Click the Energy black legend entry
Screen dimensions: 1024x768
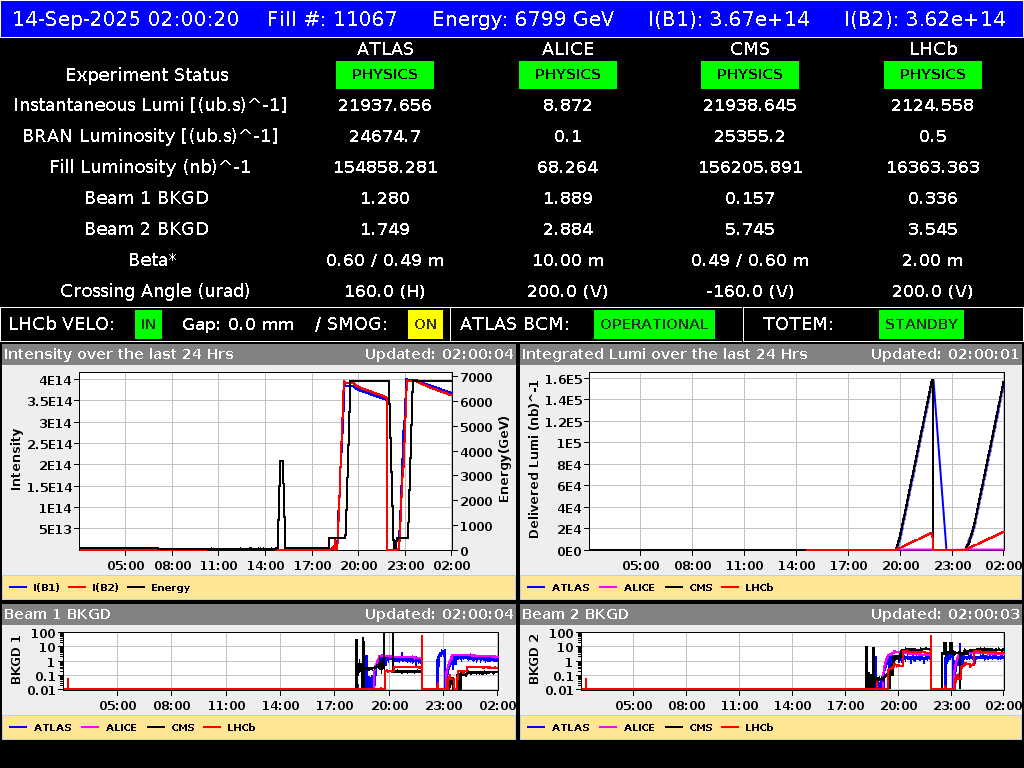(159, 587)
